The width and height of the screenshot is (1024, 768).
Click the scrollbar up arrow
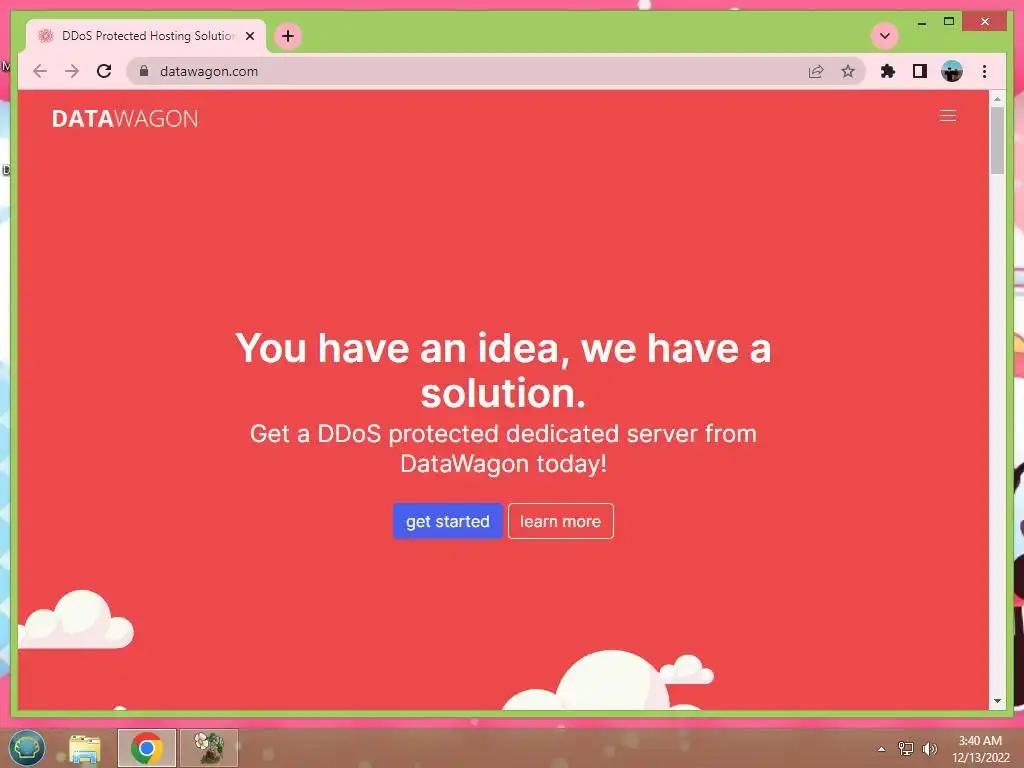coord(997,99)
